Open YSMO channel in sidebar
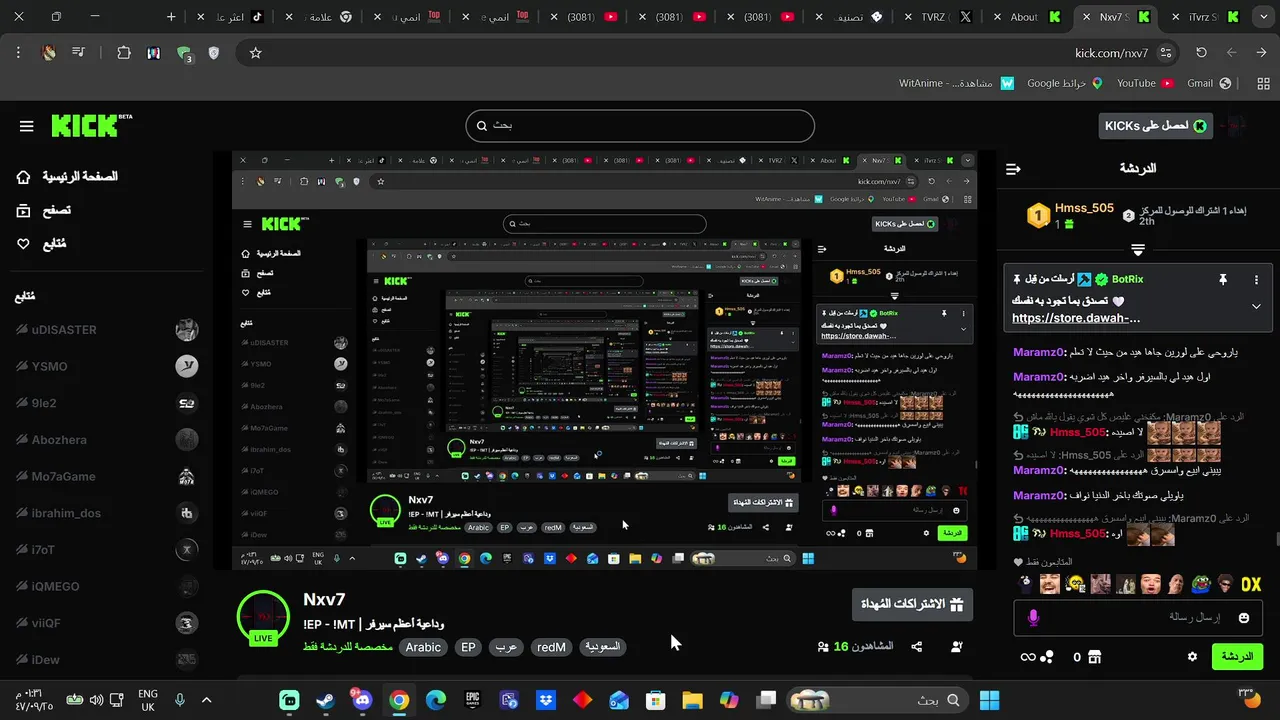The width and height of the screenshot is (1280, 720). pos(105,366)
